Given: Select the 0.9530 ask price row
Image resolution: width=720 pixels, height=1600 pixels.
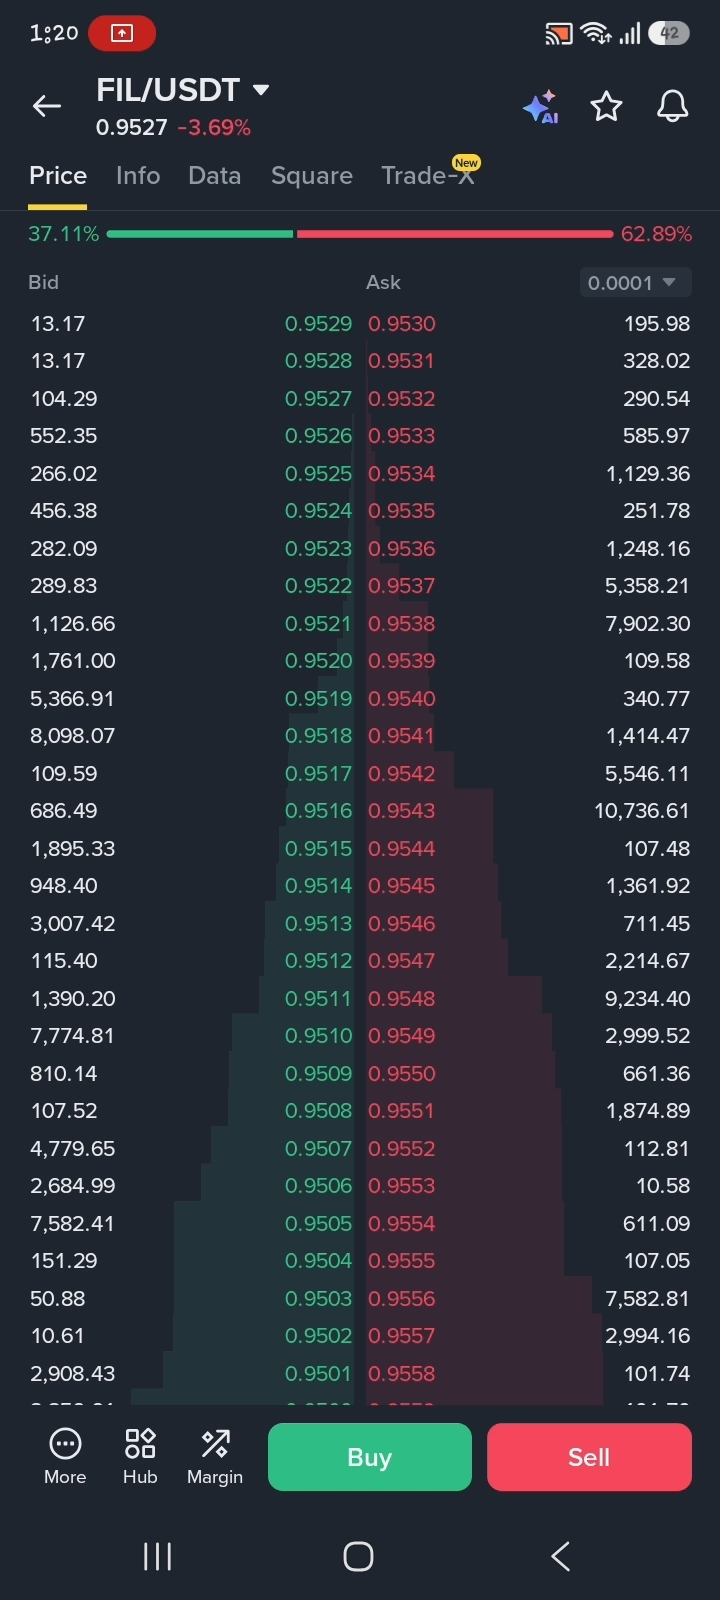Looking at the screenshot, I should click(x=529, y=324).
